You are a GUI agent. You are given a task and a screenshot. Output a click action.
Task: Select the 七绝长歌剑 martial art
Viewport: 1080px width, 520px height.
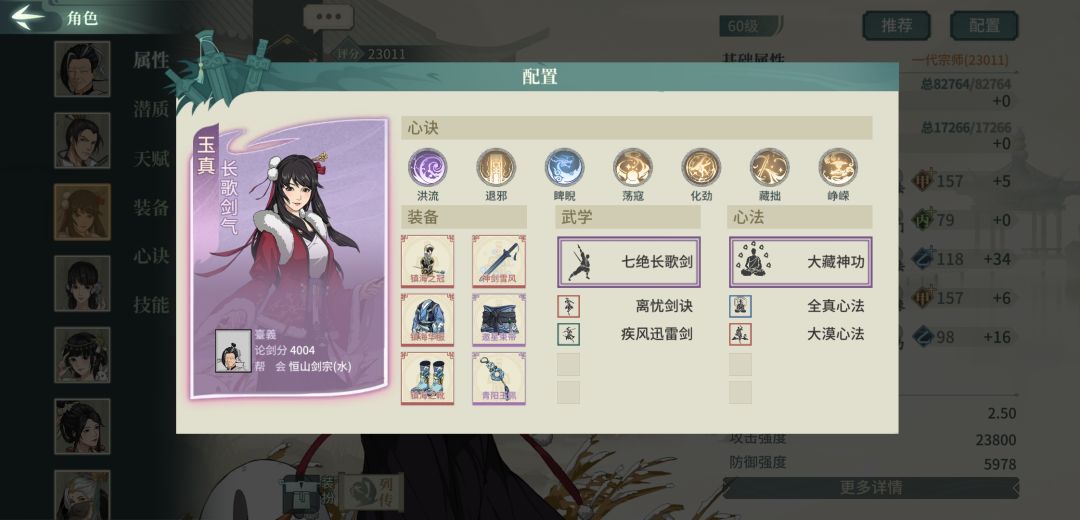point(629,262)
